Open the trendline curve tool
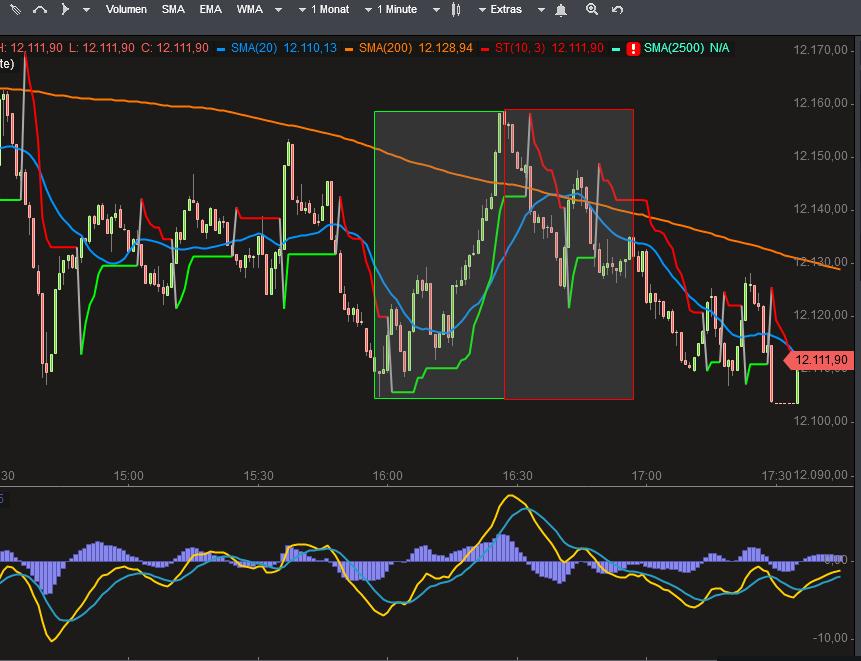This screenshot has height=661, width=861. coord(40,10)
